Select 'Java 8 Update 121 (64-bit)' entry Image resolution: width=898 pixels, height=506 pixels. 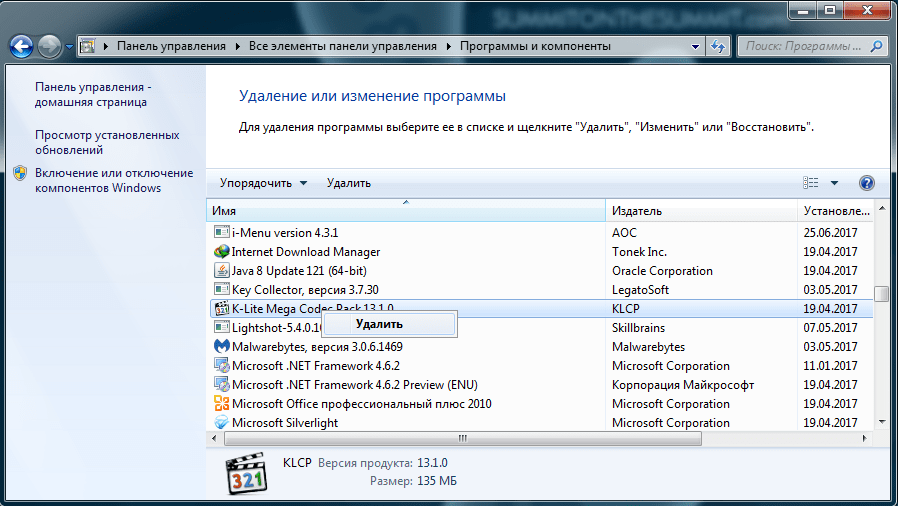pos(299,271)
